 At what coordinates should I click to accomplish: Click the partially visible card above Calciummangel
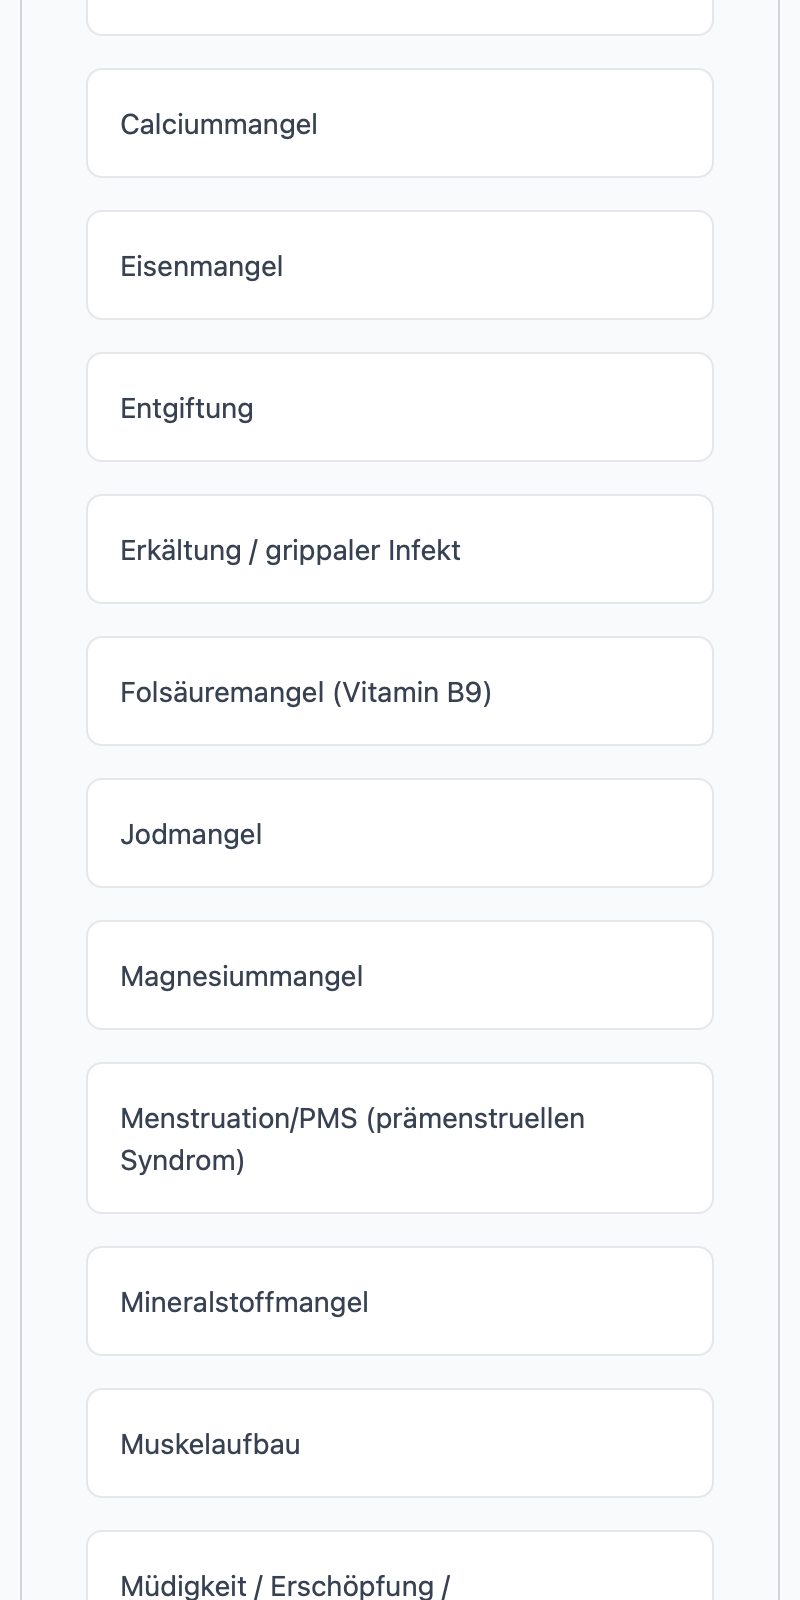[x=400, y=17]
